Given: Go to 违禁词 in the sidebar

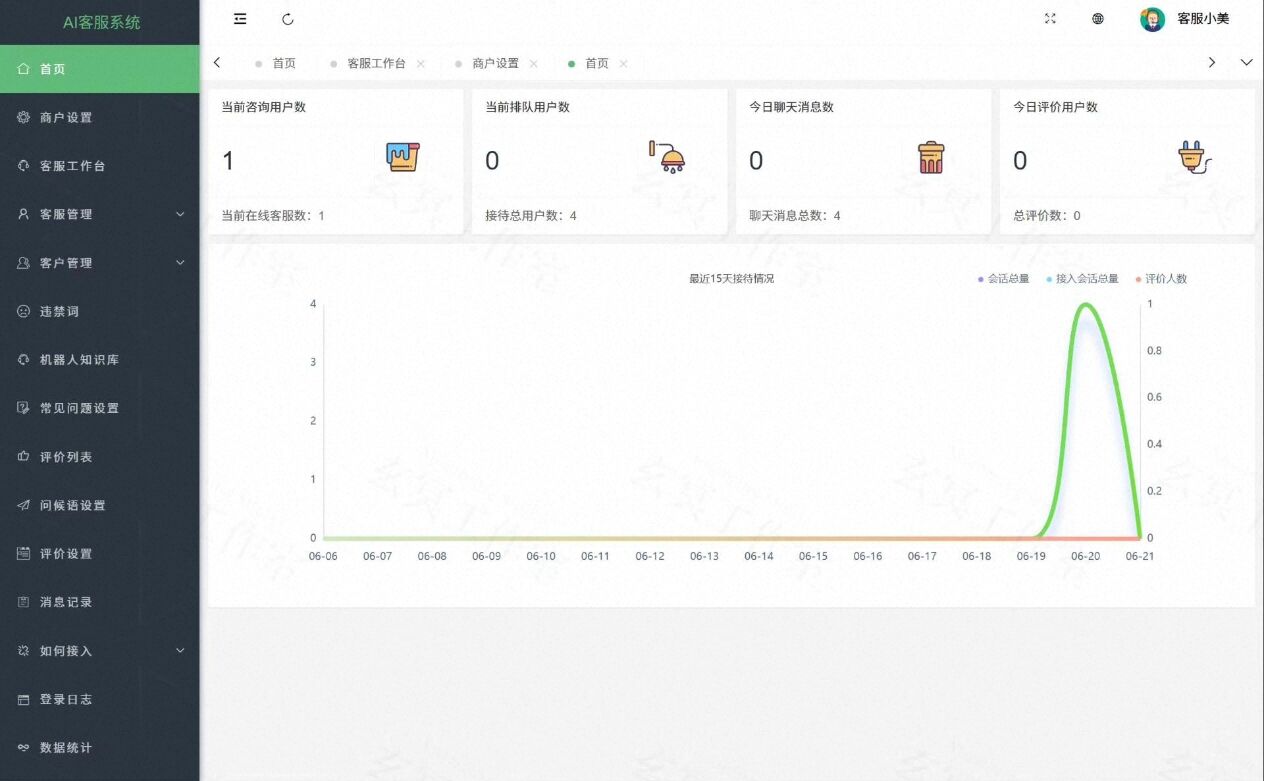Looking at the screenshot, I should tap(100, 311).
